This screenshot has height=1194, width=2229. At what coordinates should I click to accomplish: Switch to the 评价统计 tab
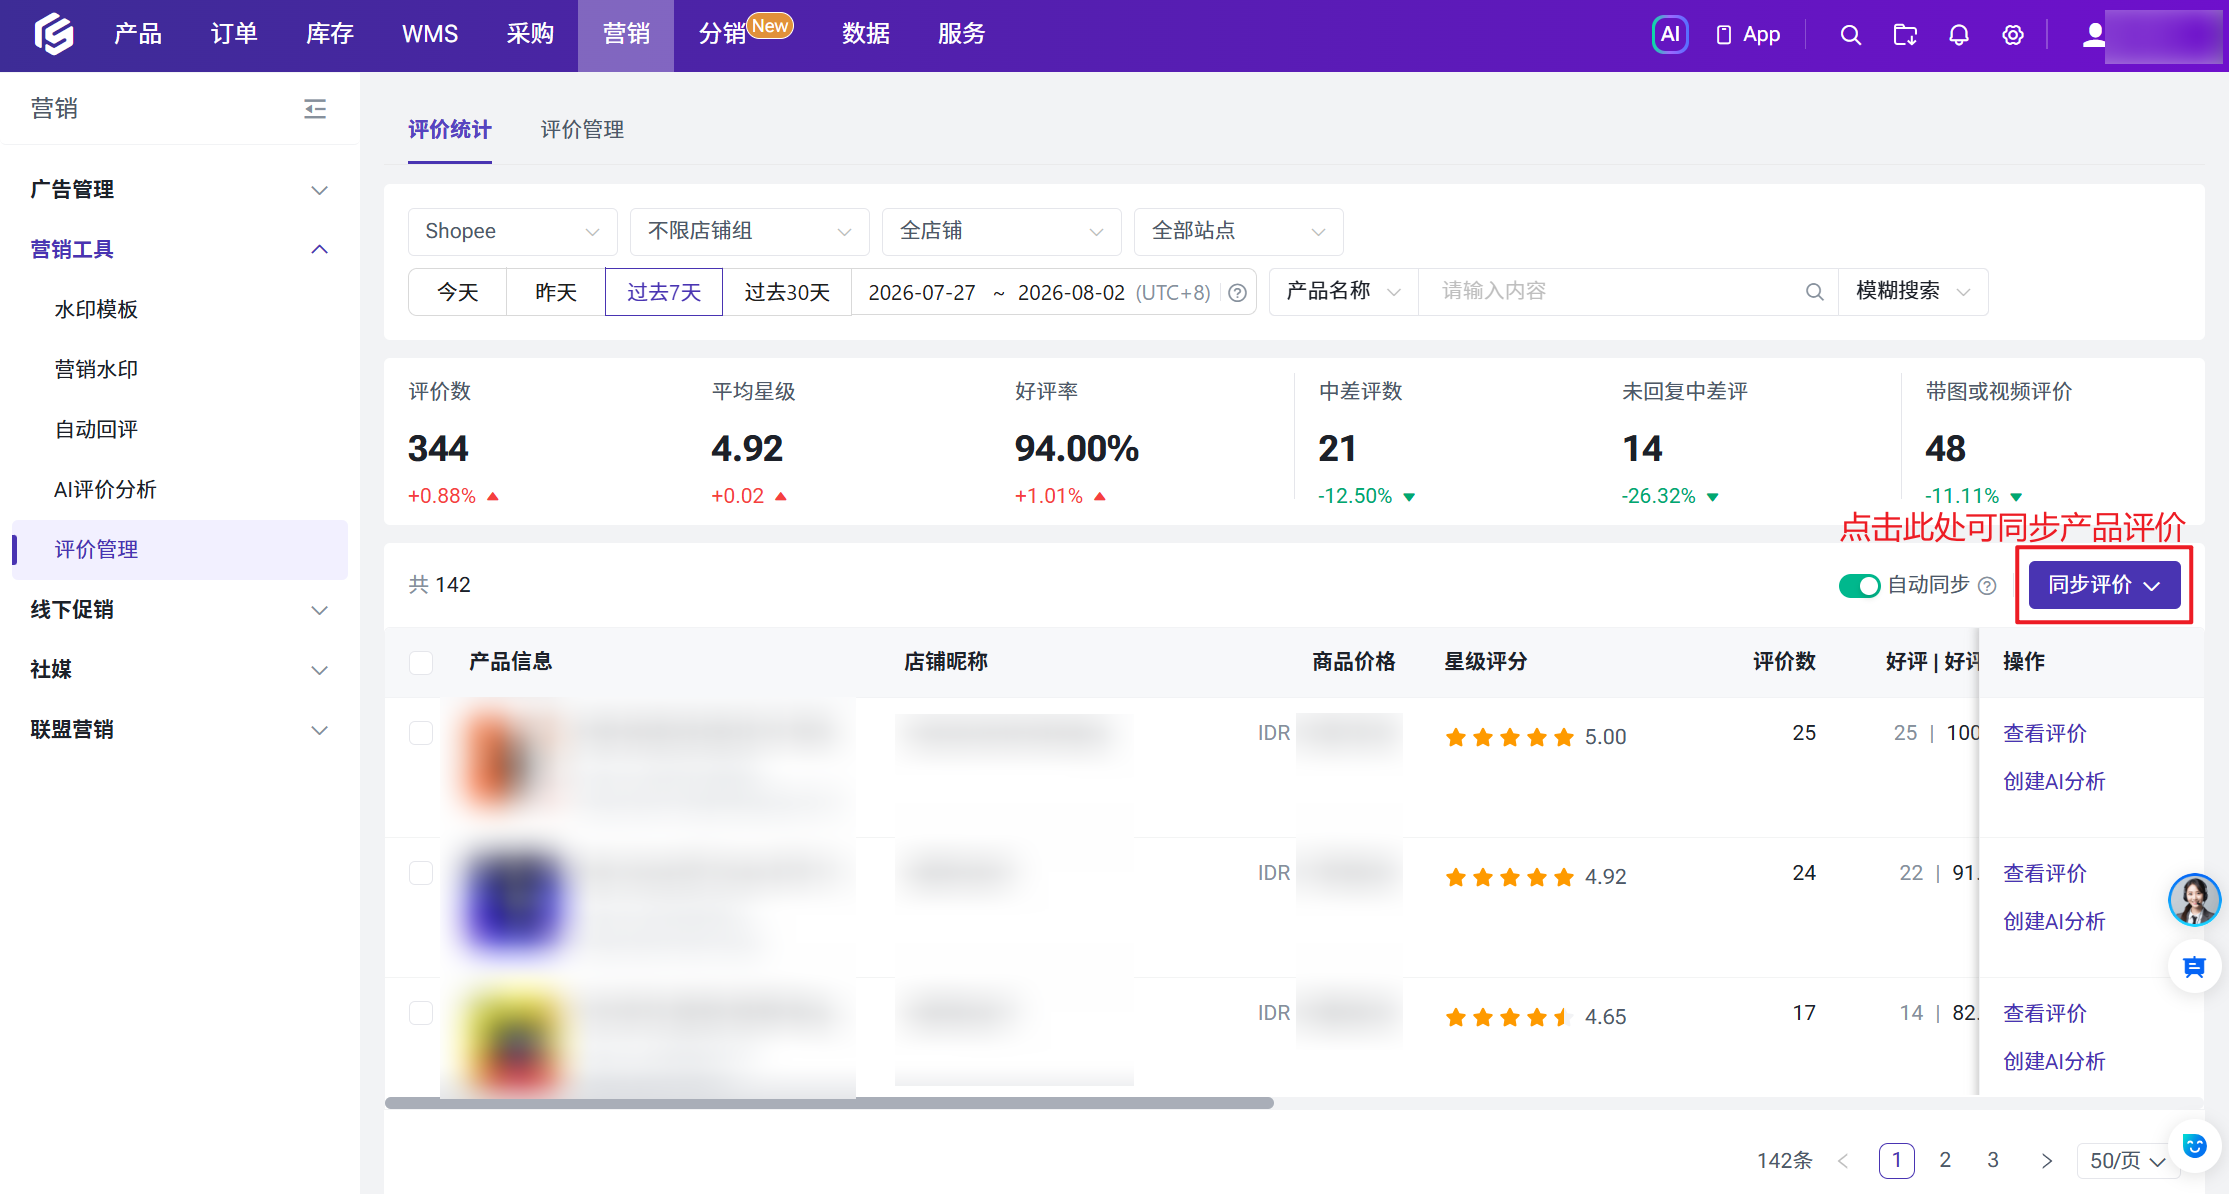[x=450, y=130]
